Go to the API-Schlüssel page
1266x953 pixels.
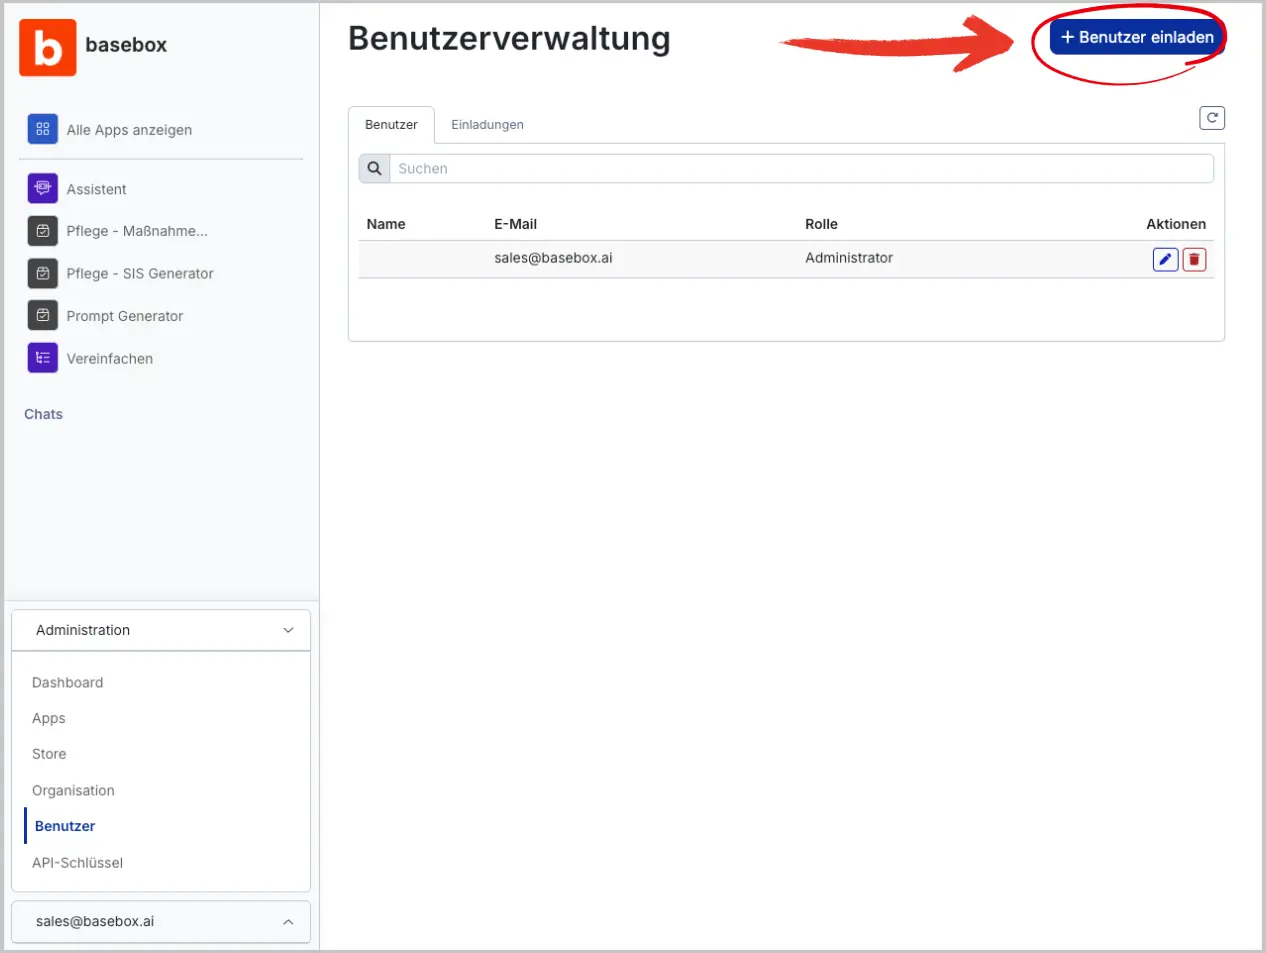pyautogui.click(x=79, y=862)
